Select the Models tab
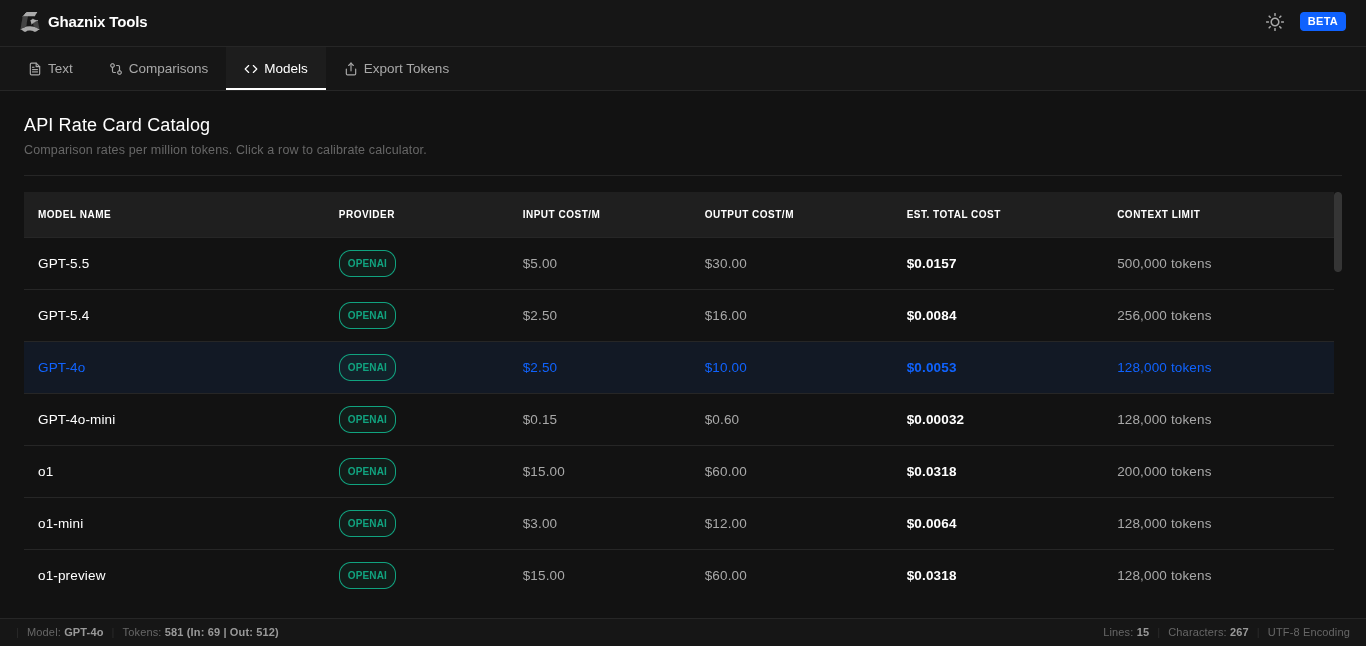The image size is (1366, 646). click(276, 69)
